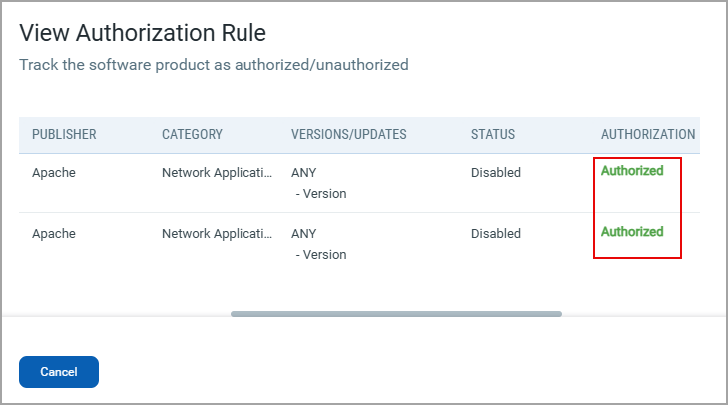
Task: Click the View Authorization Rule title
Action: [x=143, y=33]
